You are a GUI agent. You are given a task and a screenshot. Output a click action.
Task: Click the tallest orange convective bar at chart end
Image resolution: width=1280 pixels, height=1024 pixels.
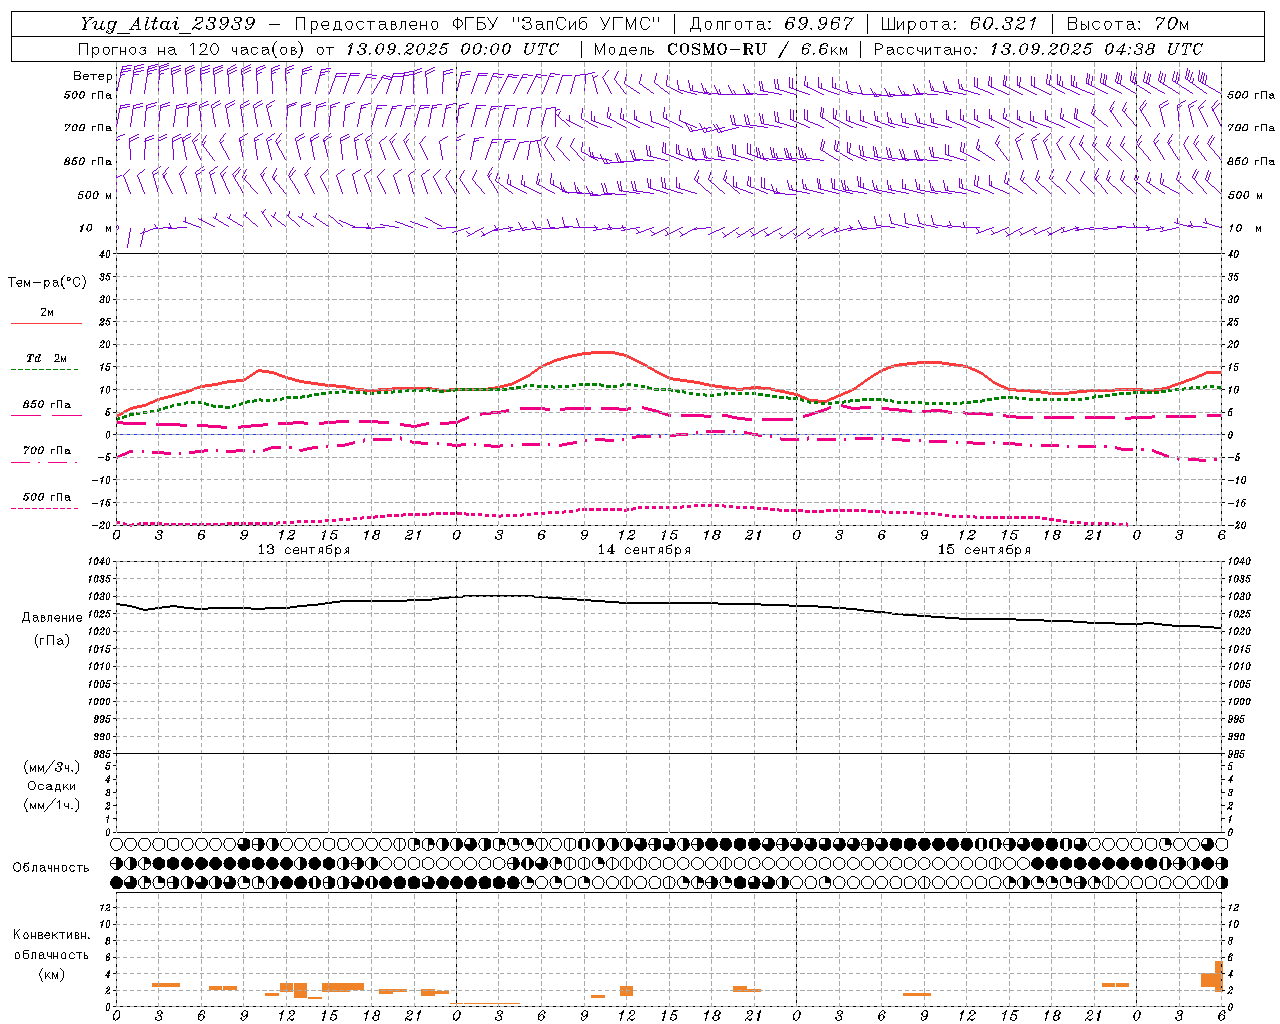click(1219, 975)
